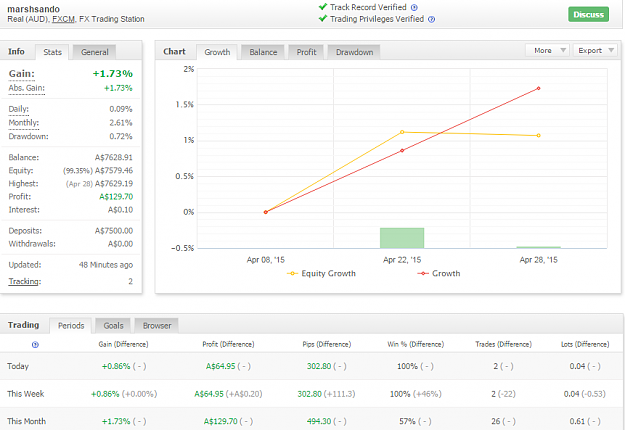Click the +1.73% Gain value
Screen dimensions: 625x430
pyautogui.click(x=113, y=74)
